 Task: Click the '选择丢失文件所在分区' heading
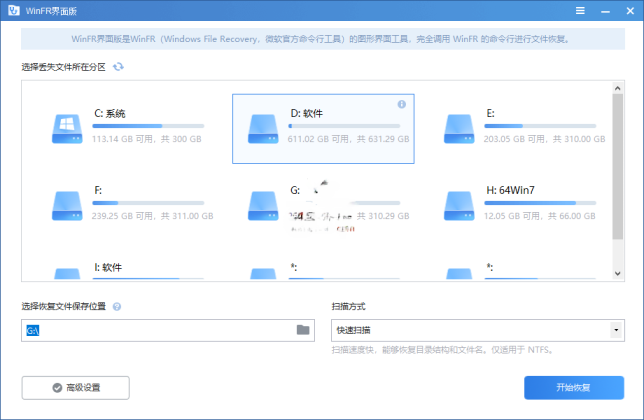tap(63, 67)
